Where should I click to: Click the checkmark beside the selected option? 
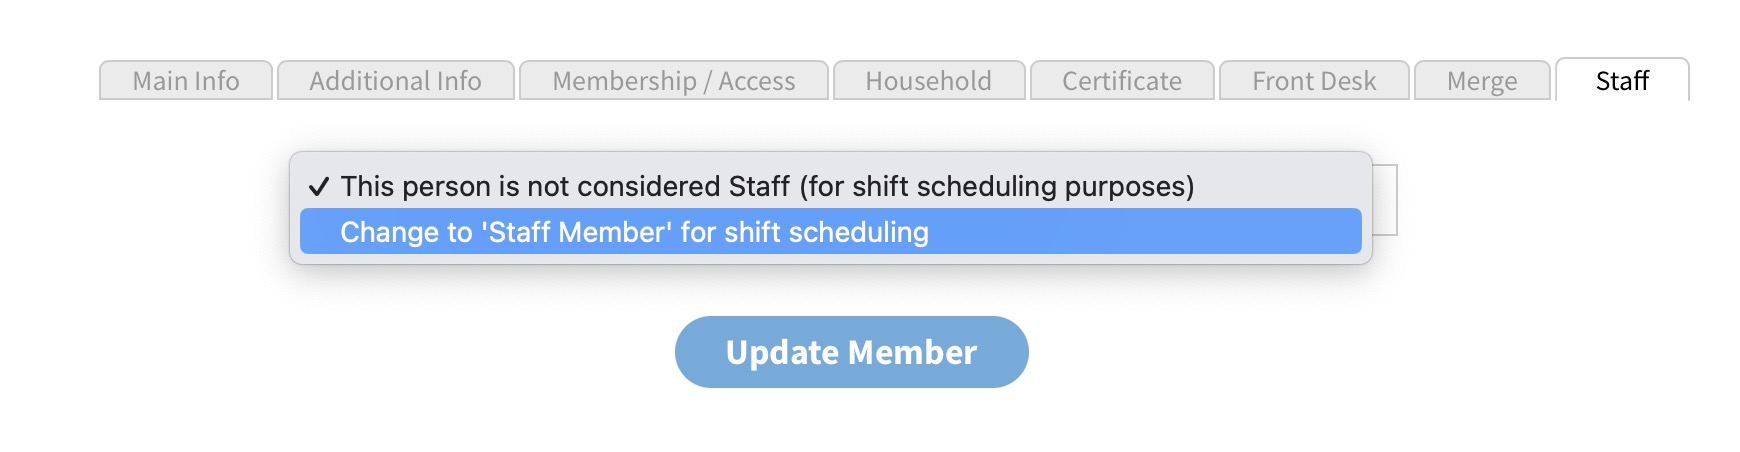coord(319,187)
